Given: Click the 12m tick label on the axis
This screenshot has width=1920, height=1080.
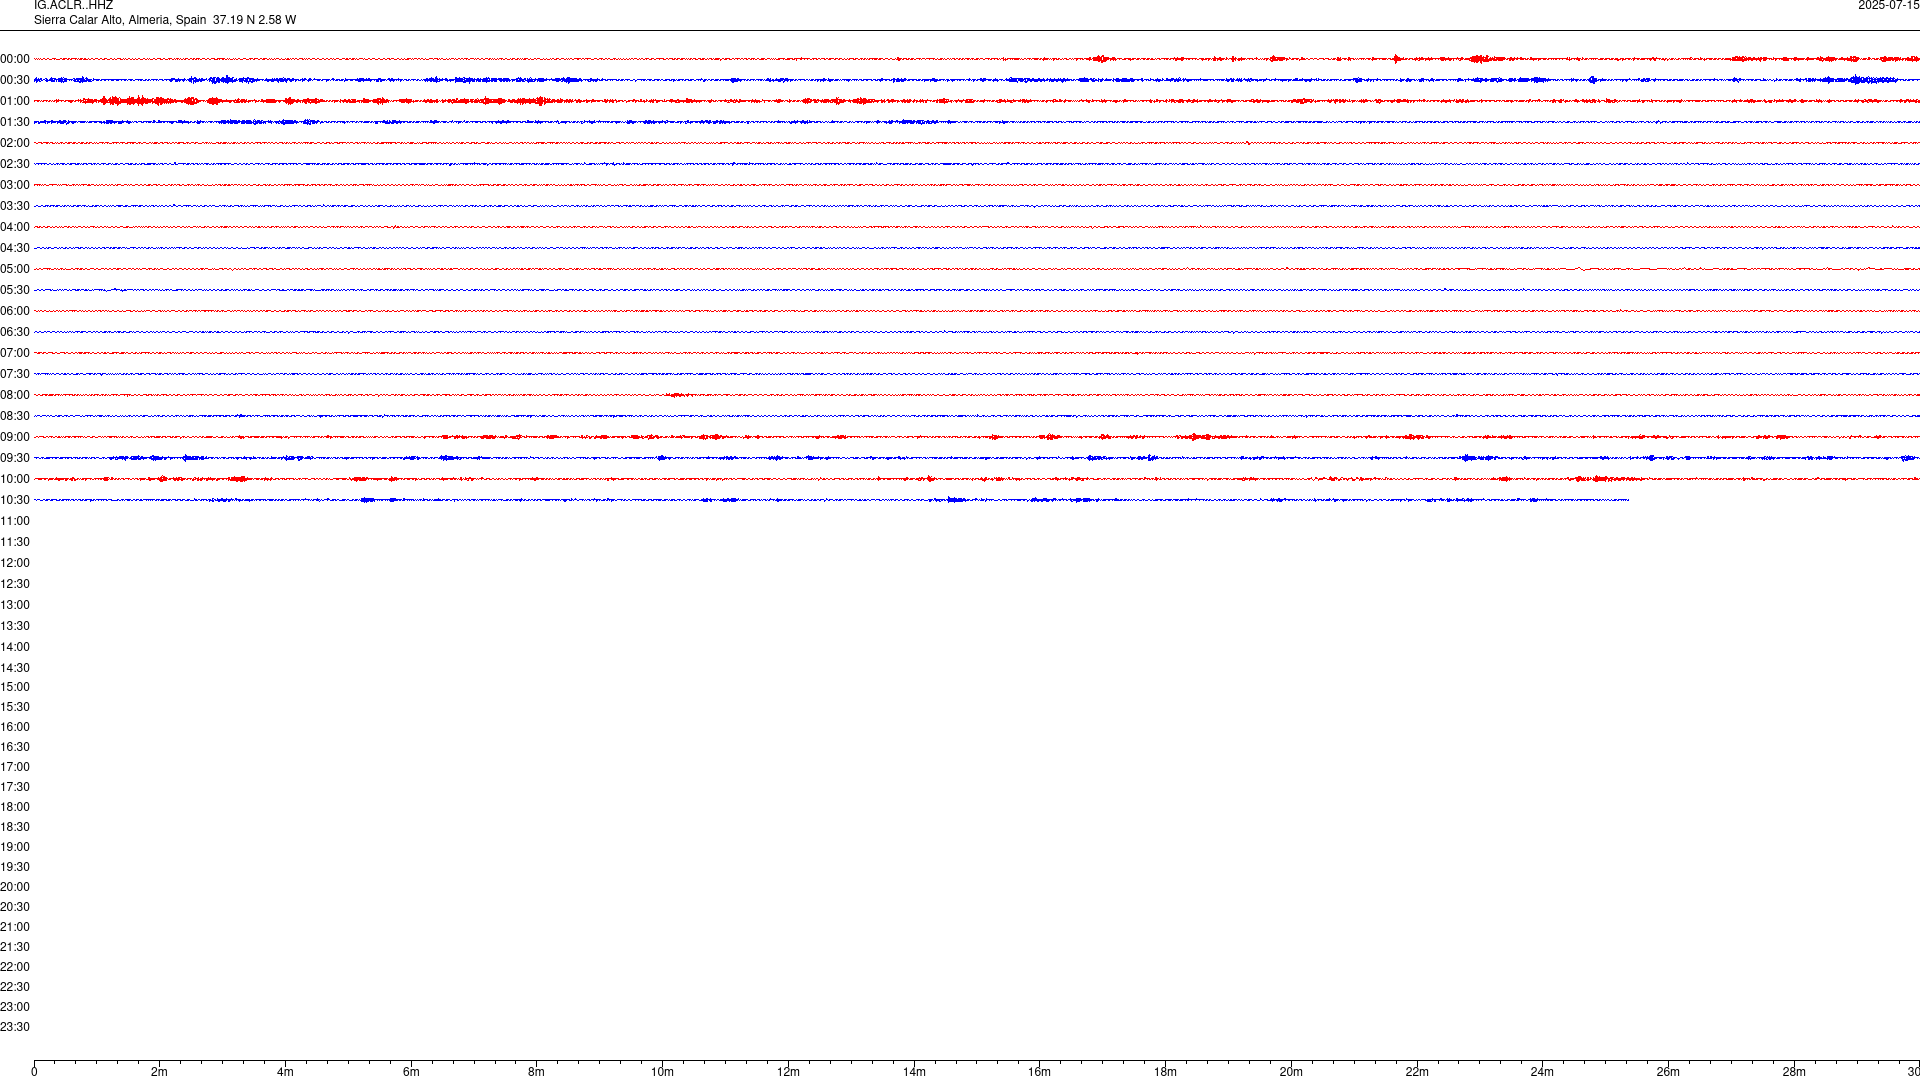Looking at the screenshot, I should [788, 1072].
